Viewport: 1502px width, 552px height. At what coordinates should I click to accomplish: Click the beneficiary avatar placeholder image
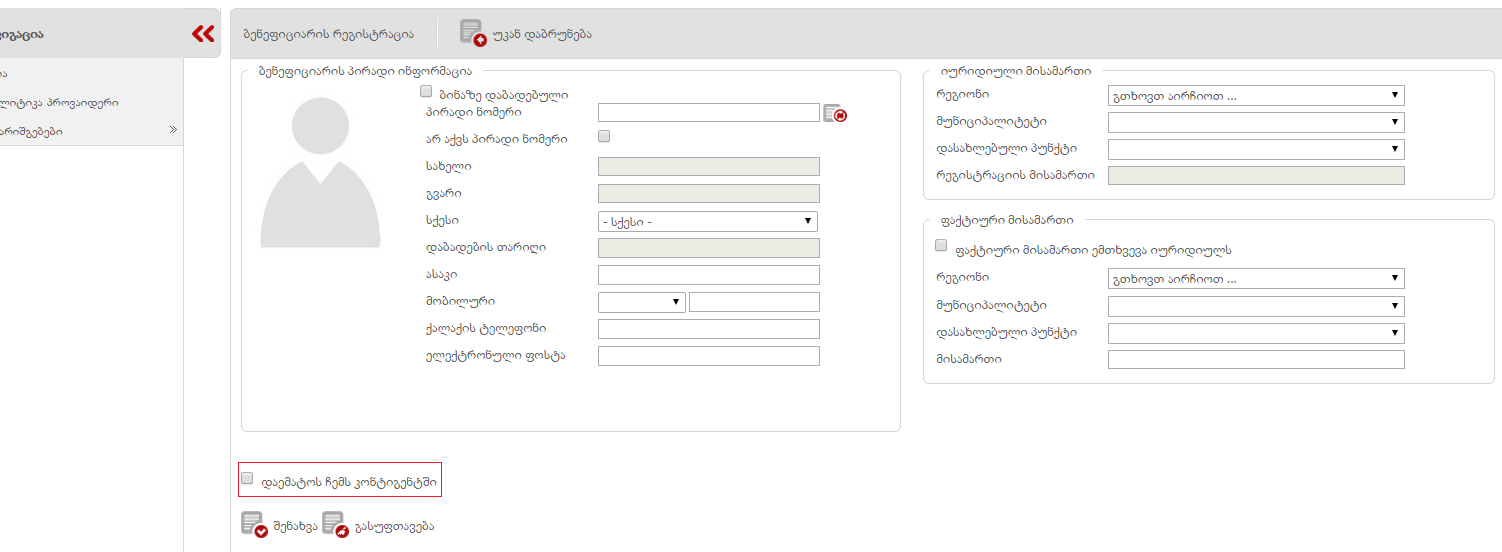tap(320, 172)
